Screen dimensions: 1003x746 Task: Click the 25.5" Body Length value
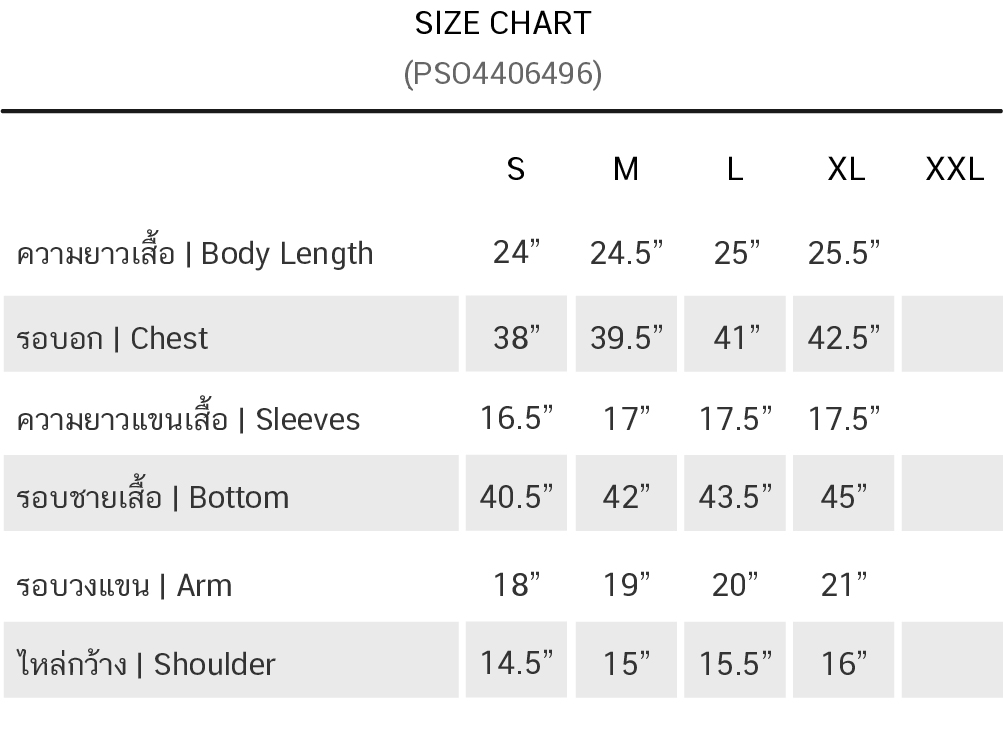point(844,253)
